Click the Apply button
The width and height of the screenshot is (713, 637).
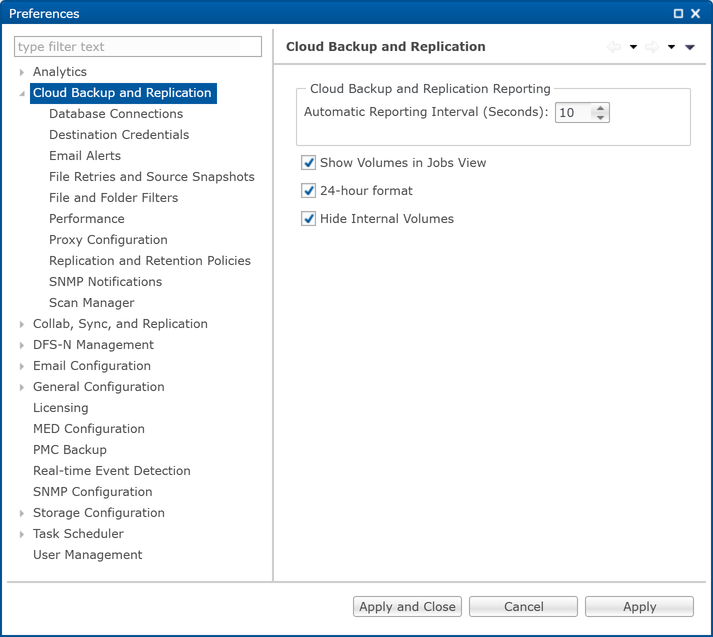click(639, 607)
